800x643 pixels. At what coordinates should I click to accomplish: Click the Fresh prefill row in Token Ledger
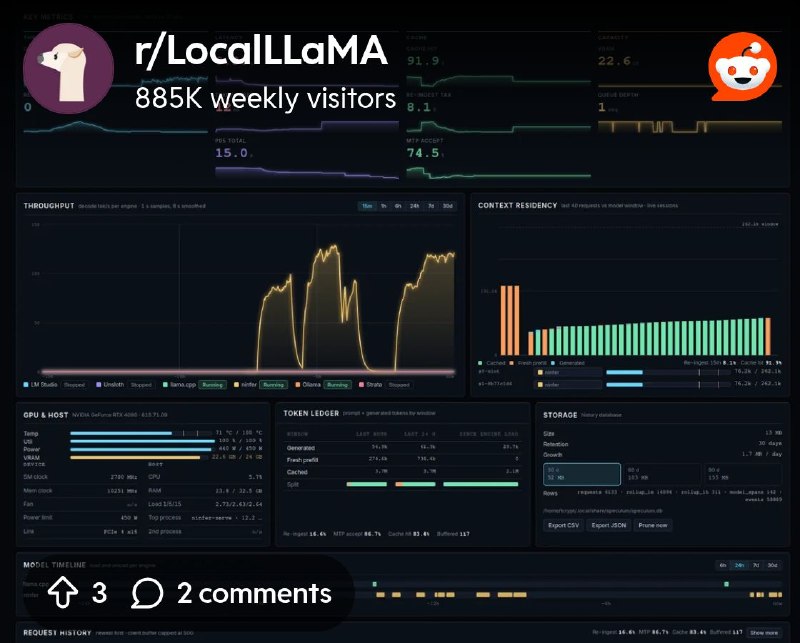pyautogui.click(x=402, y=460)
